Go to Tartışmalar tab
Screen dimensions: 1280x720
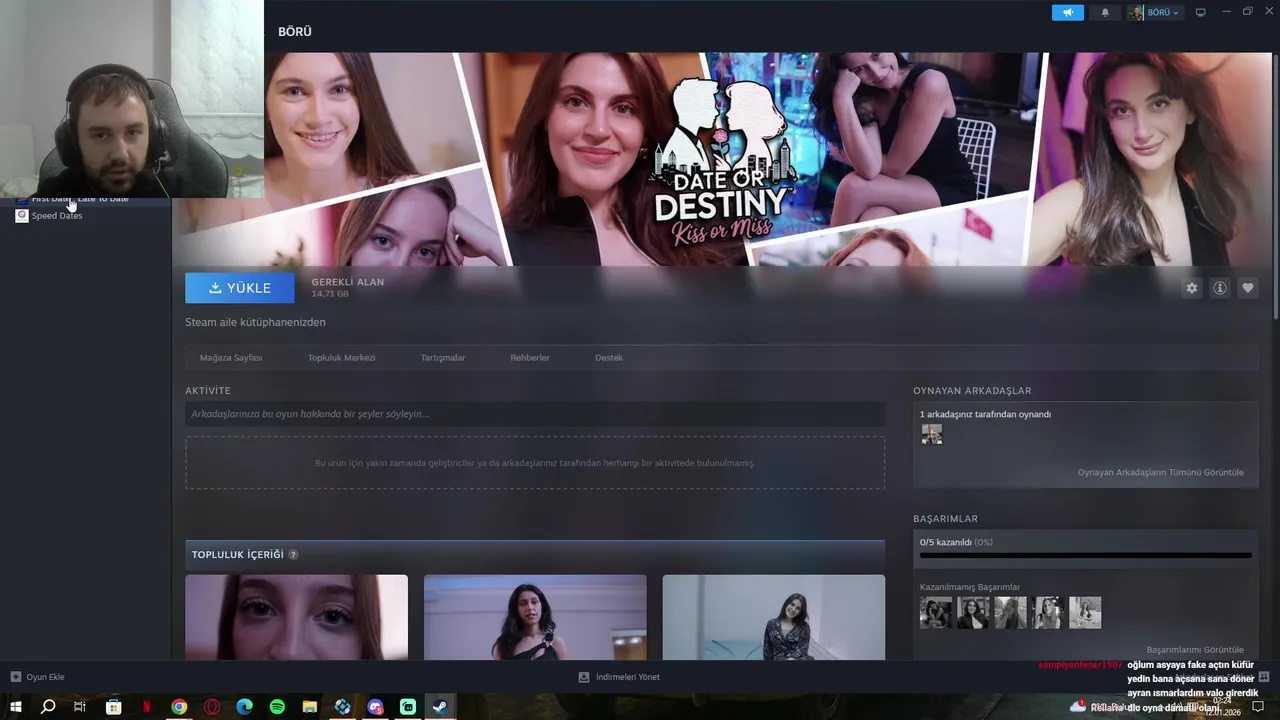[443, 357]
